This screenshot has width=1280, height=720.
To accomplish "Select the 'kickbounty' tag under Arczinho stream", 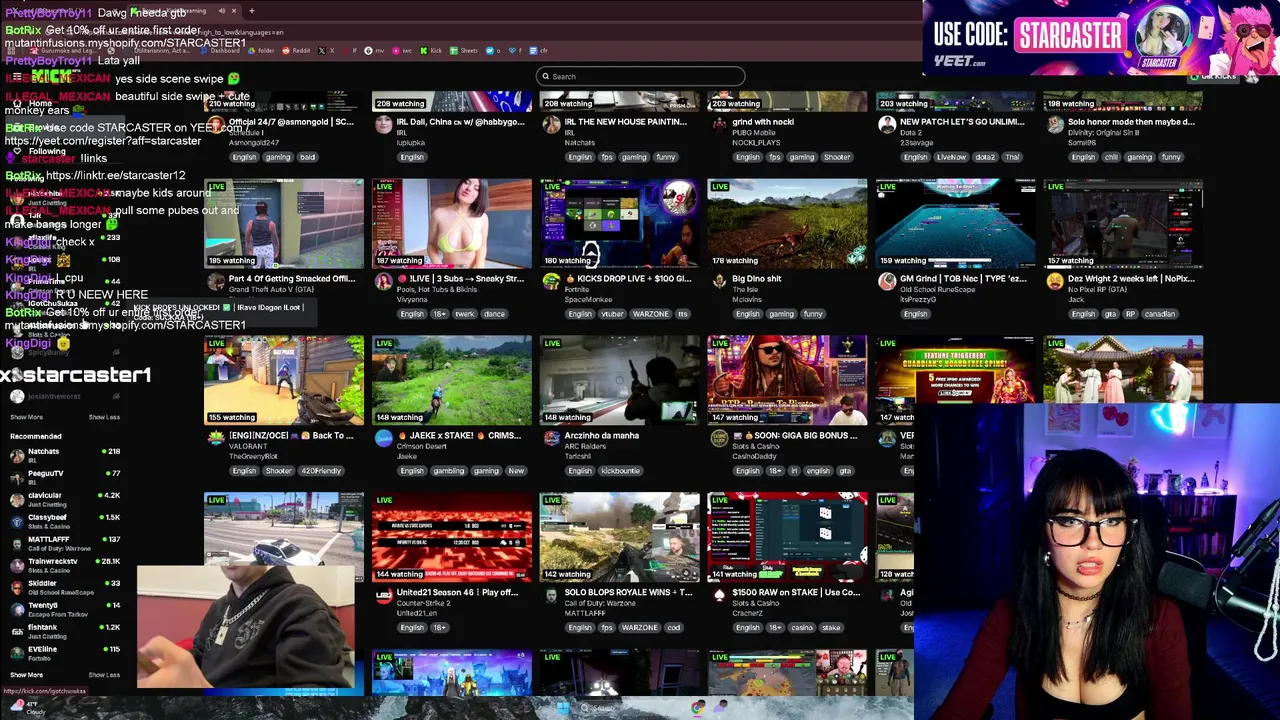I will pos(621,471).
